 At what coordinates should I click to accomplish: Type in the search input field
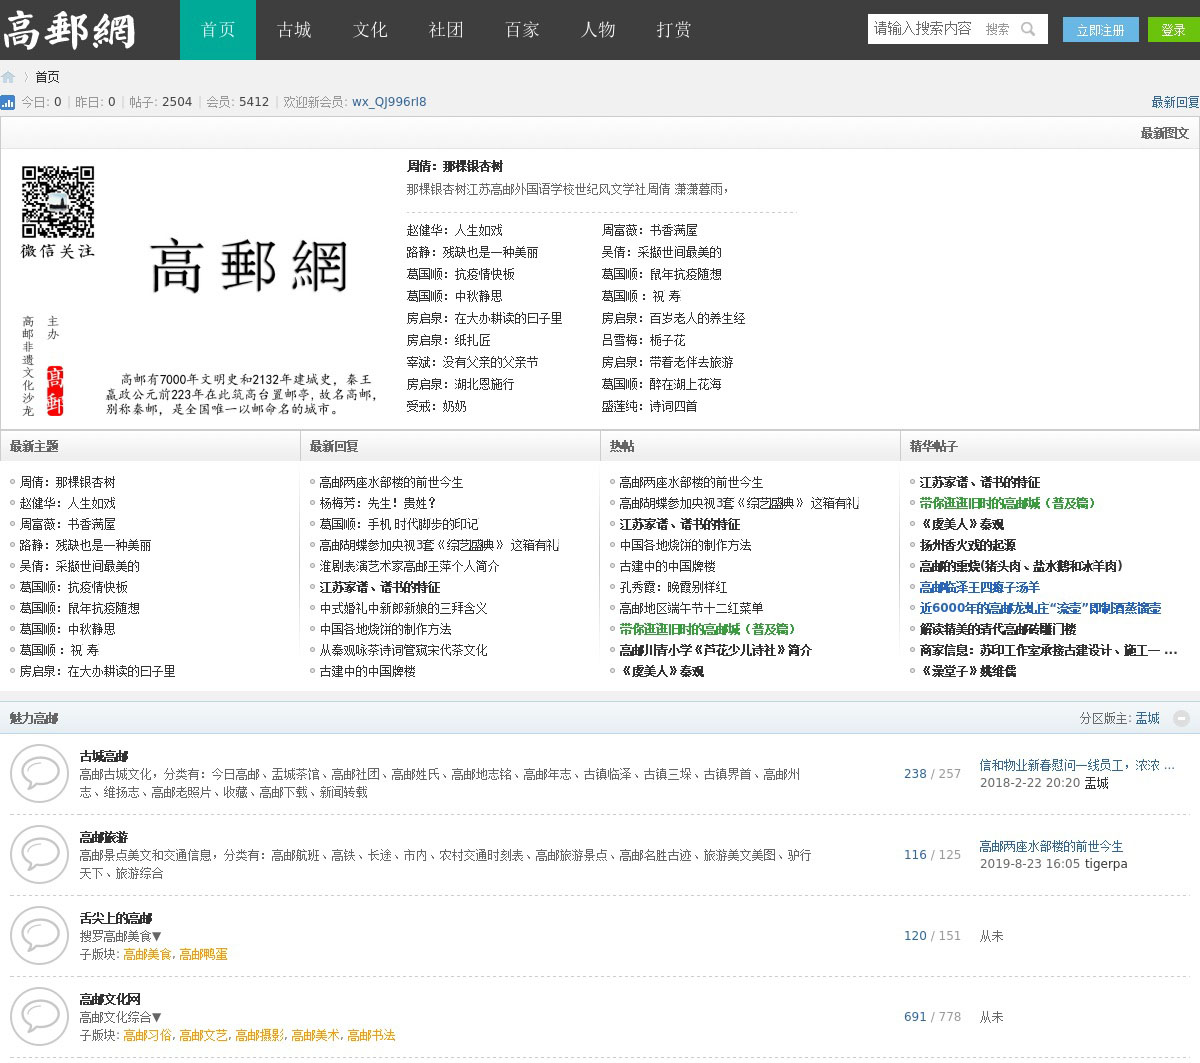922,29
